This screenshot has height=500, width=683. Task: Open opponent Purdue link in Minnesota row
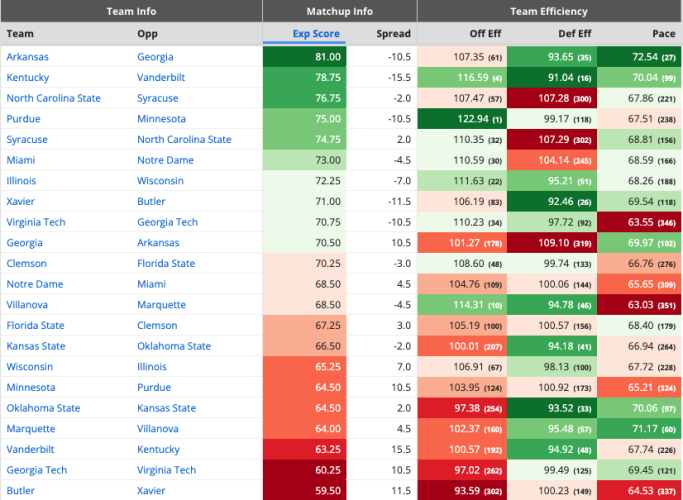[154, 388]
